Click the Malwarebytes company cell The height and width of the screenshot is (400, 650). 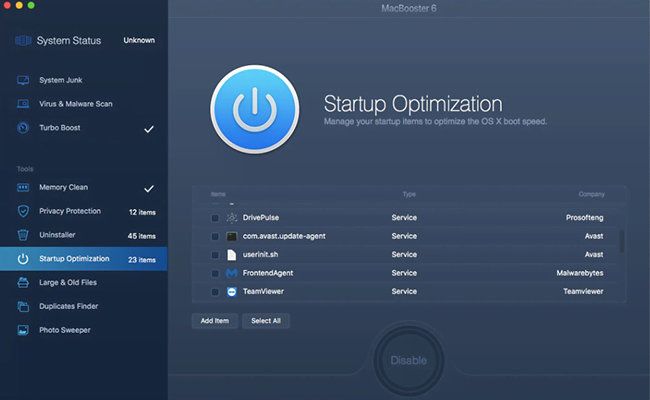coord(580,273)
